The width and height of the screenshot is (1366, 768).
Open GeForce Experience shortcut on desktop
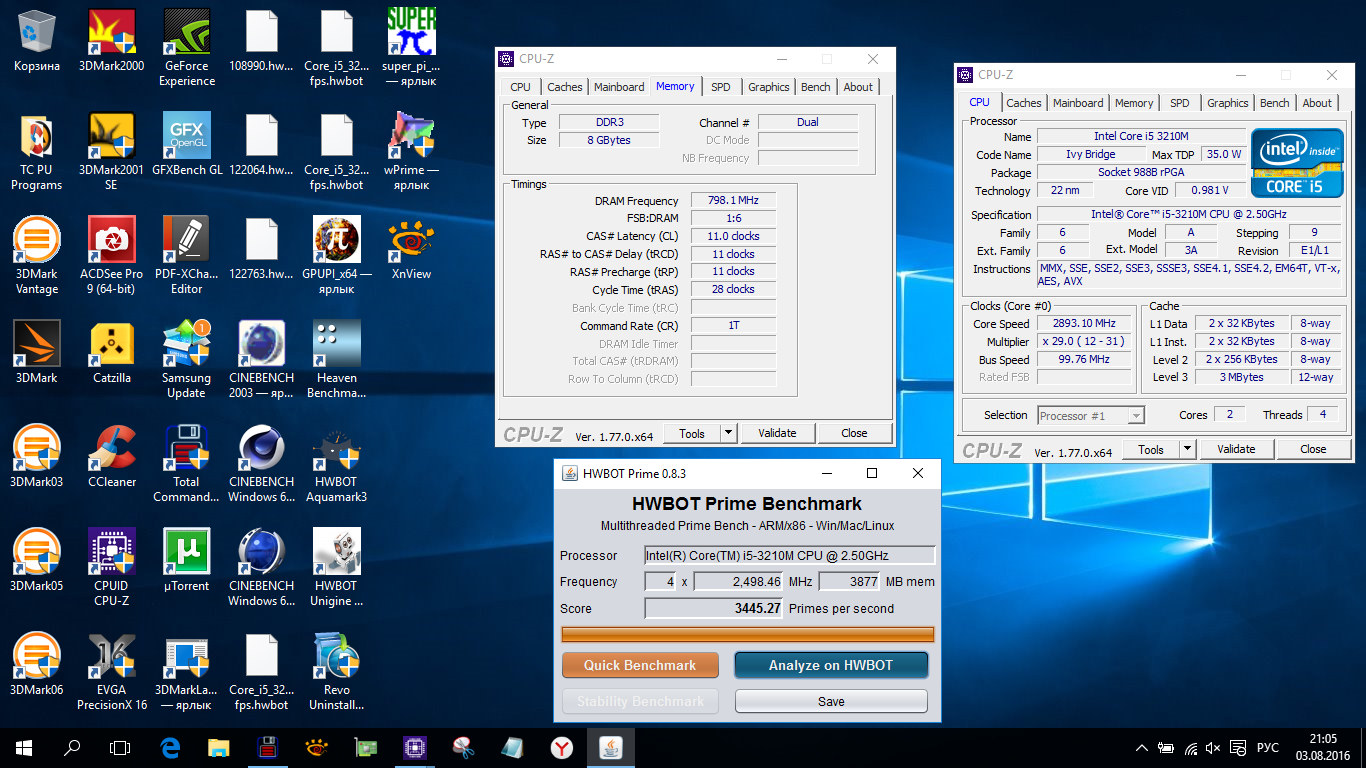tap(187, 48)
